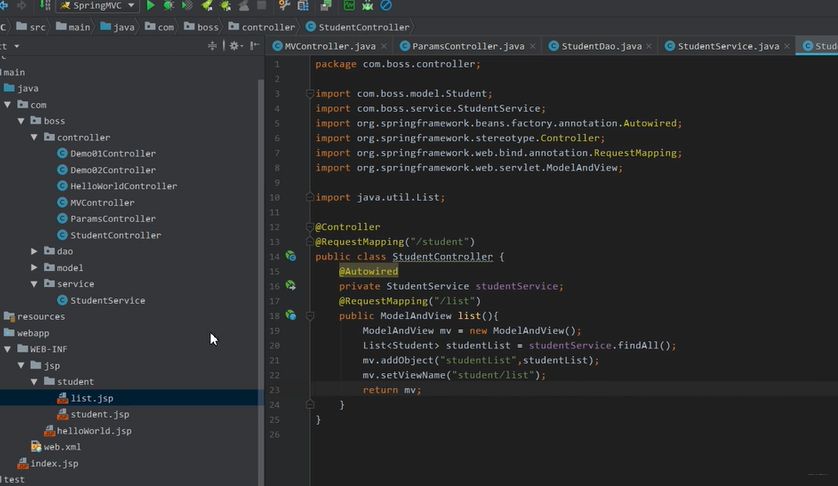The image size is (838, 486).
Task: Open project panel gear settings
Action: point(235,46)
